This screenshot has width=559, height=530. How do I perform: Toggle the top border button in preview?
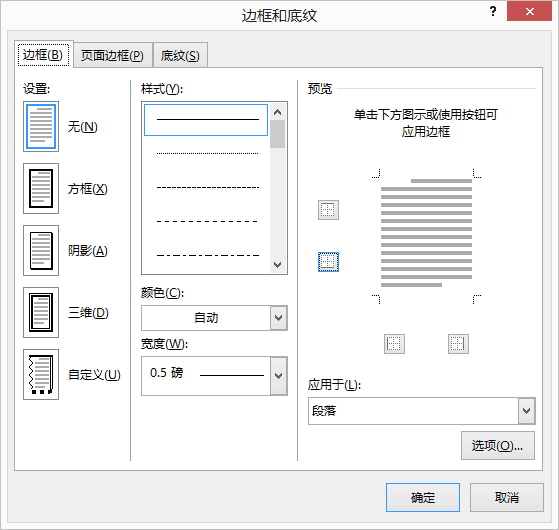(x=328, y=210)
